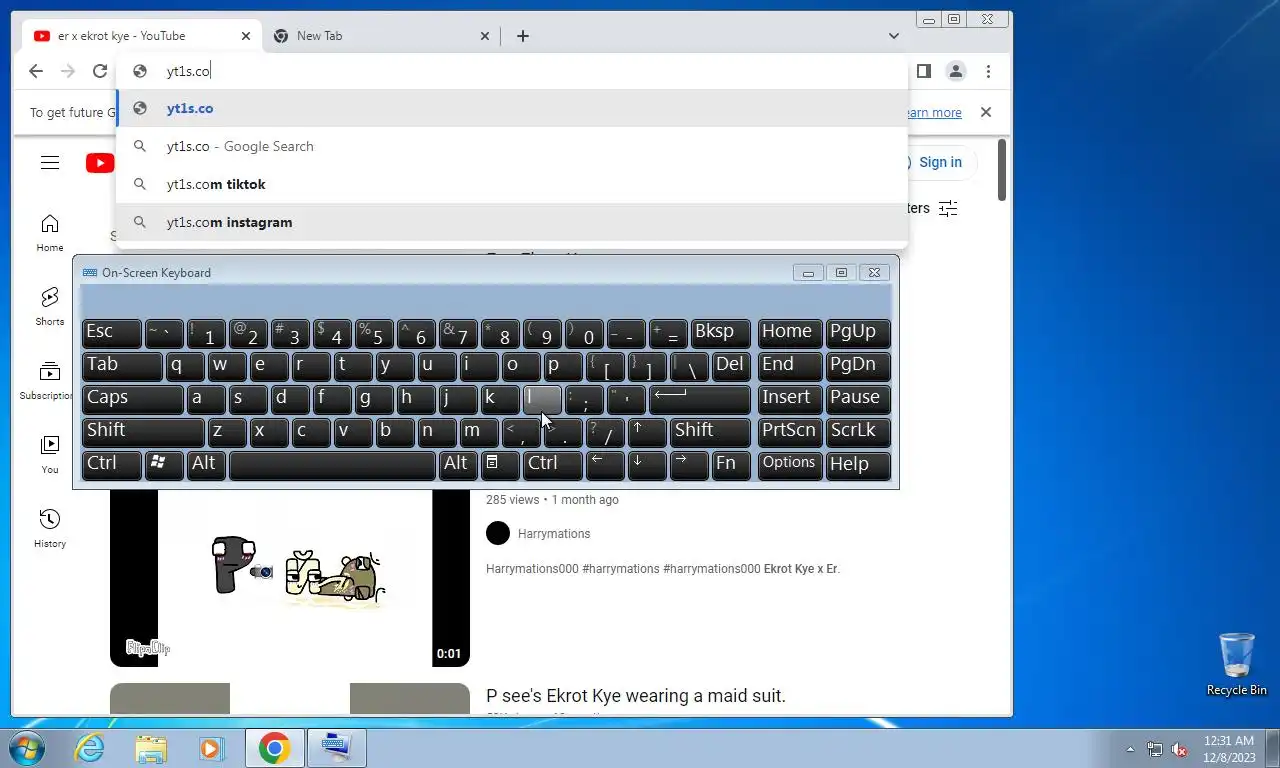Play the 0:01 Harrymations video thumbnail
The width and height of the screenshot is (1280, 768).
(290, 578)
